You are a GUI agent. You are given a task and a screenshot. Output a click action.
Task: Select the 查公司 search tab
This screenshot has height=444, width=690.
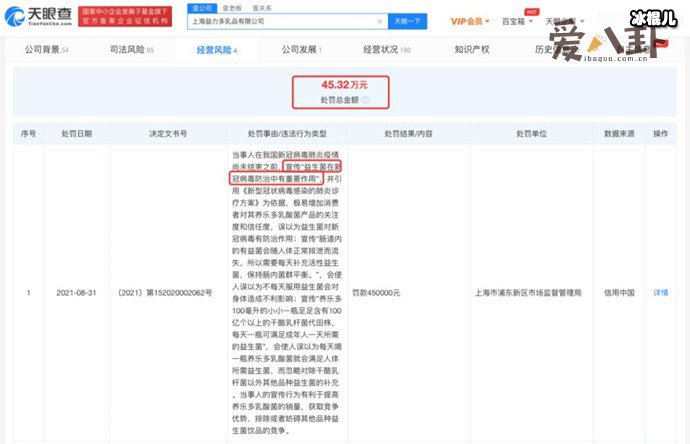pyautogui.click(x=202, y=8)
